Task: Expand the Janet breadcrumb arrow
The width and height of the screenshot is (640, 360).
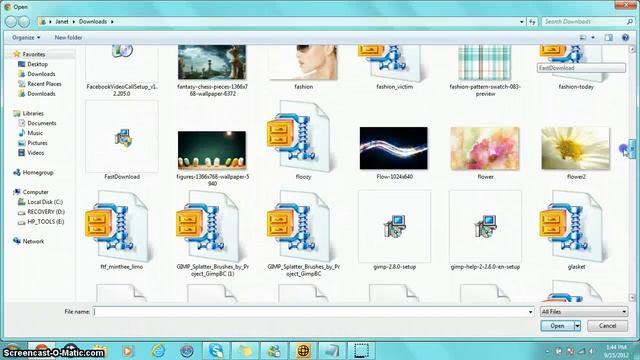Action: tap(74, 22)
